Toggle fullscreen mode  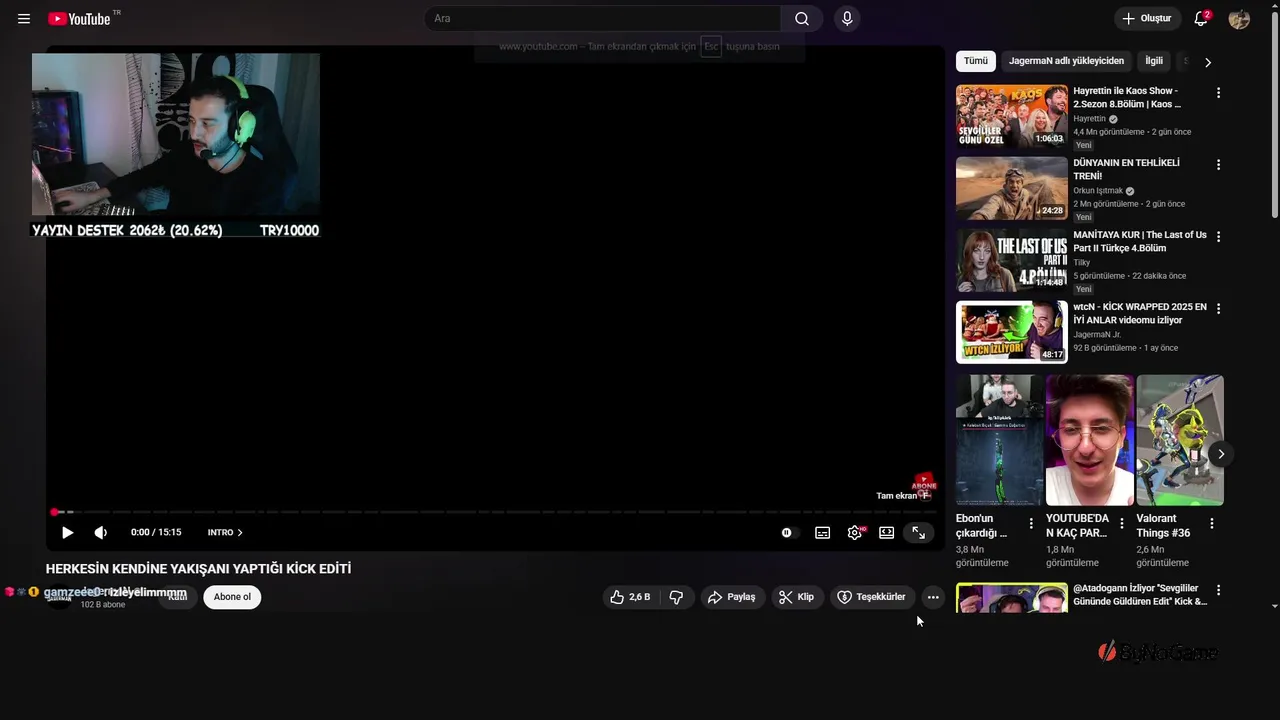(918, 533)
